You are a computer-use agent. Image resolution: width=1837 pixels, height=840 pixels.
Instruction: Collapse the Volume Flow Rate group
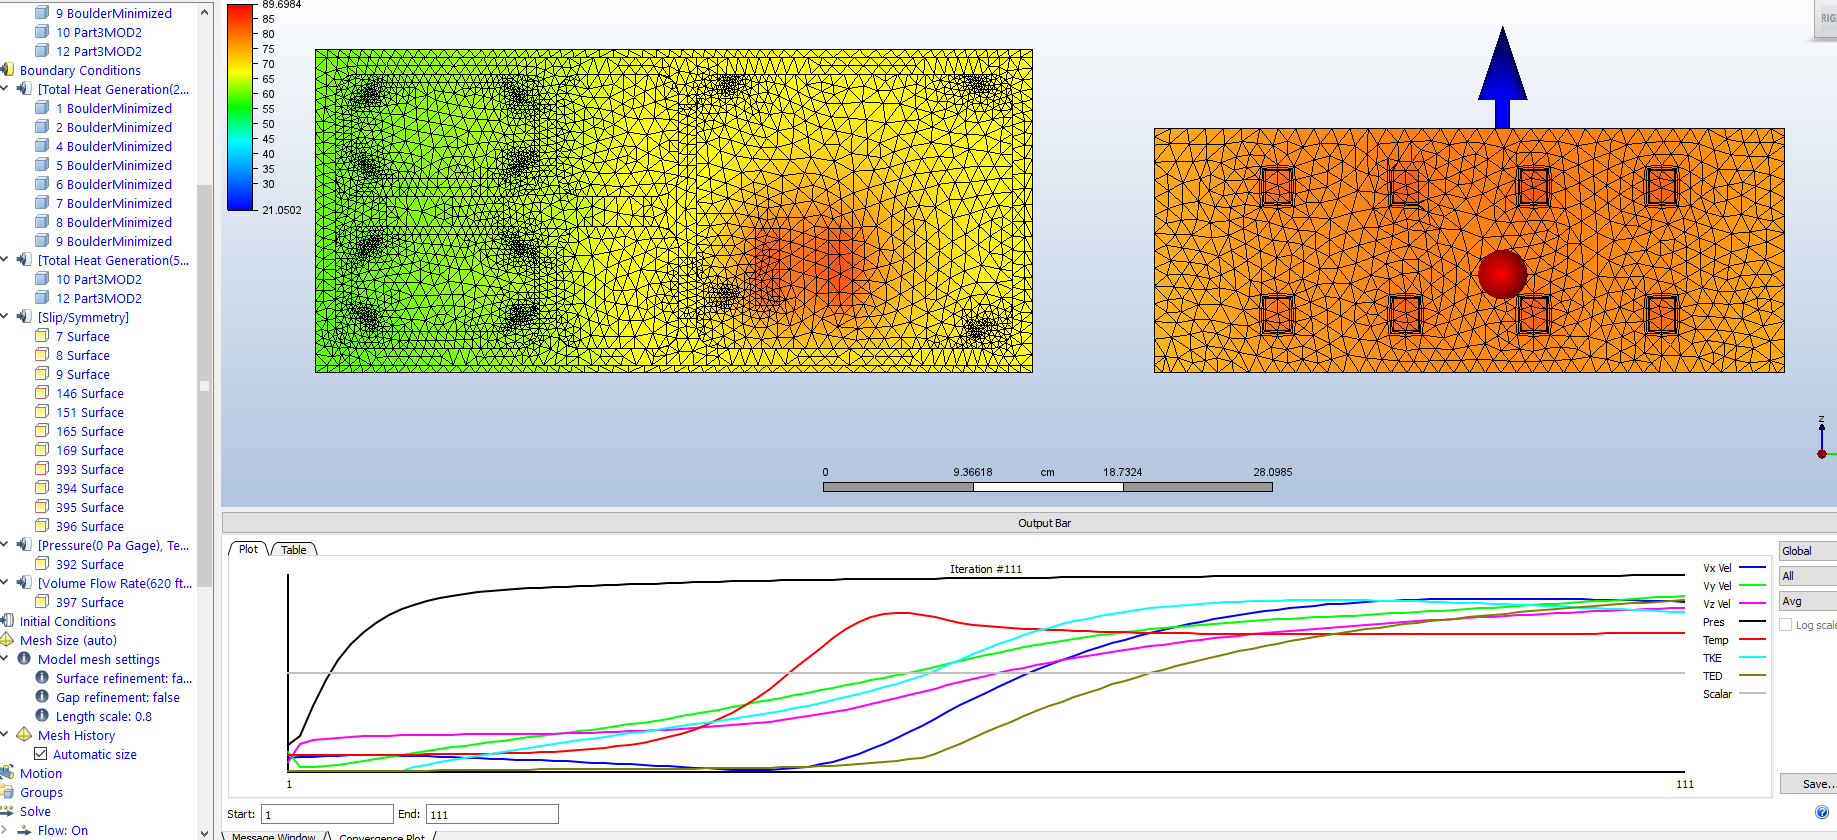(5, 583)
